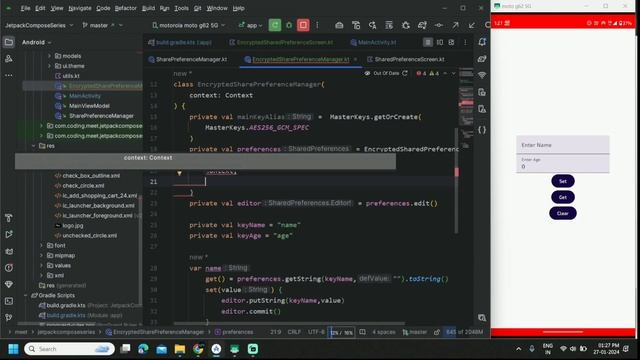Open Android project view dropdown
640x360 pixels.
pos(36,42)
